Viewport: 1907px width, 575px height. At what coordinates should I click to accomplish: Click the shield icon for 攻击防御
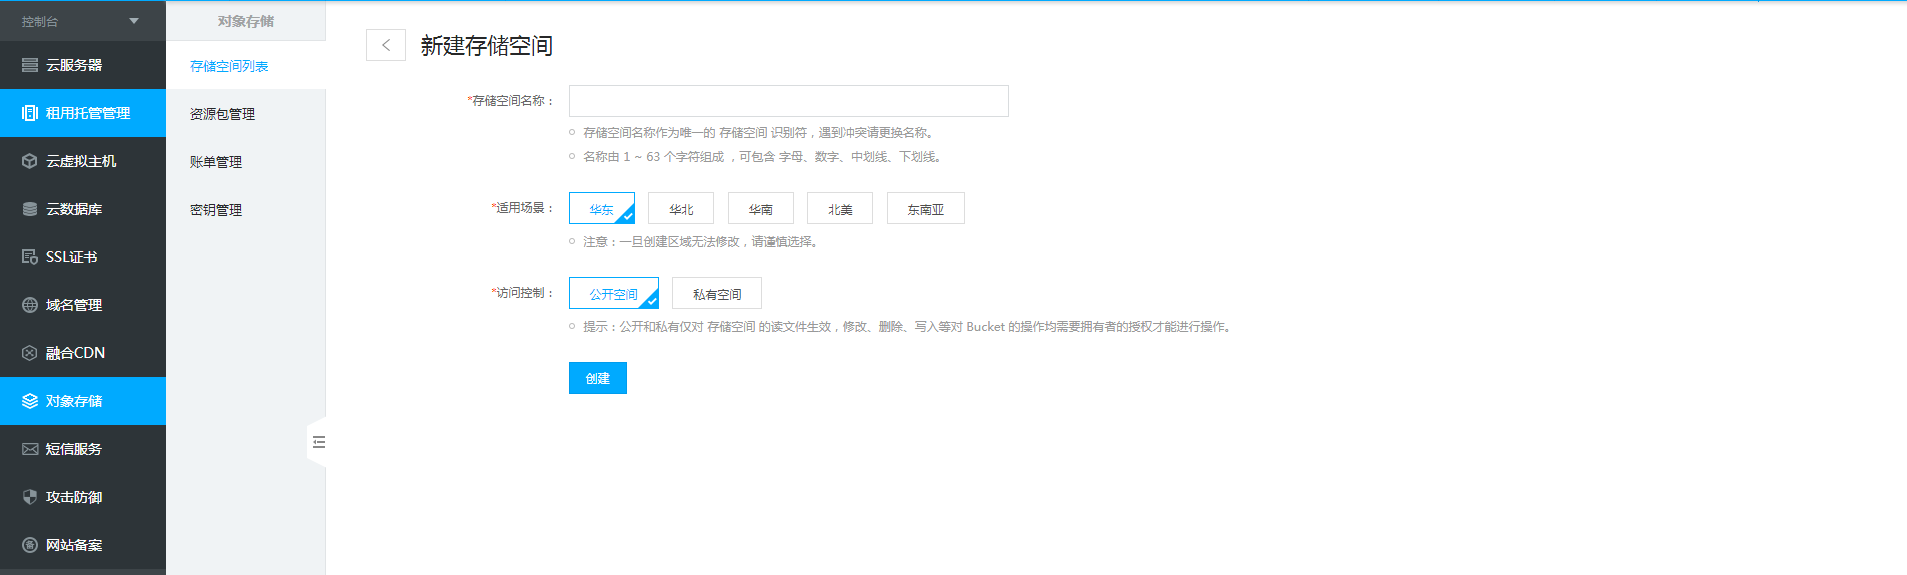pos(30,497)
